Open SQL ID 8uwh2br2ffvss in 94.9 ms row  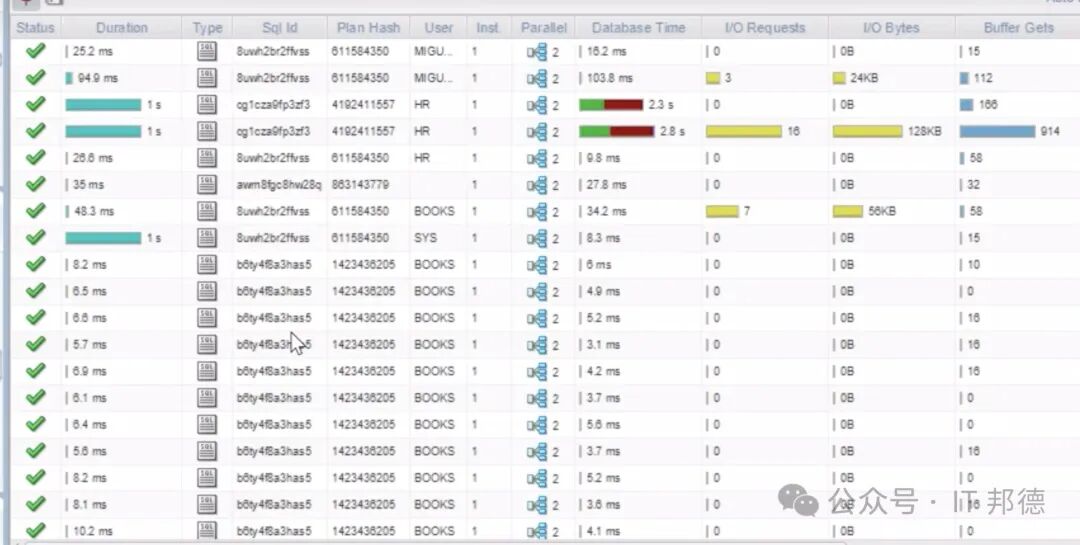pos(273,78)
